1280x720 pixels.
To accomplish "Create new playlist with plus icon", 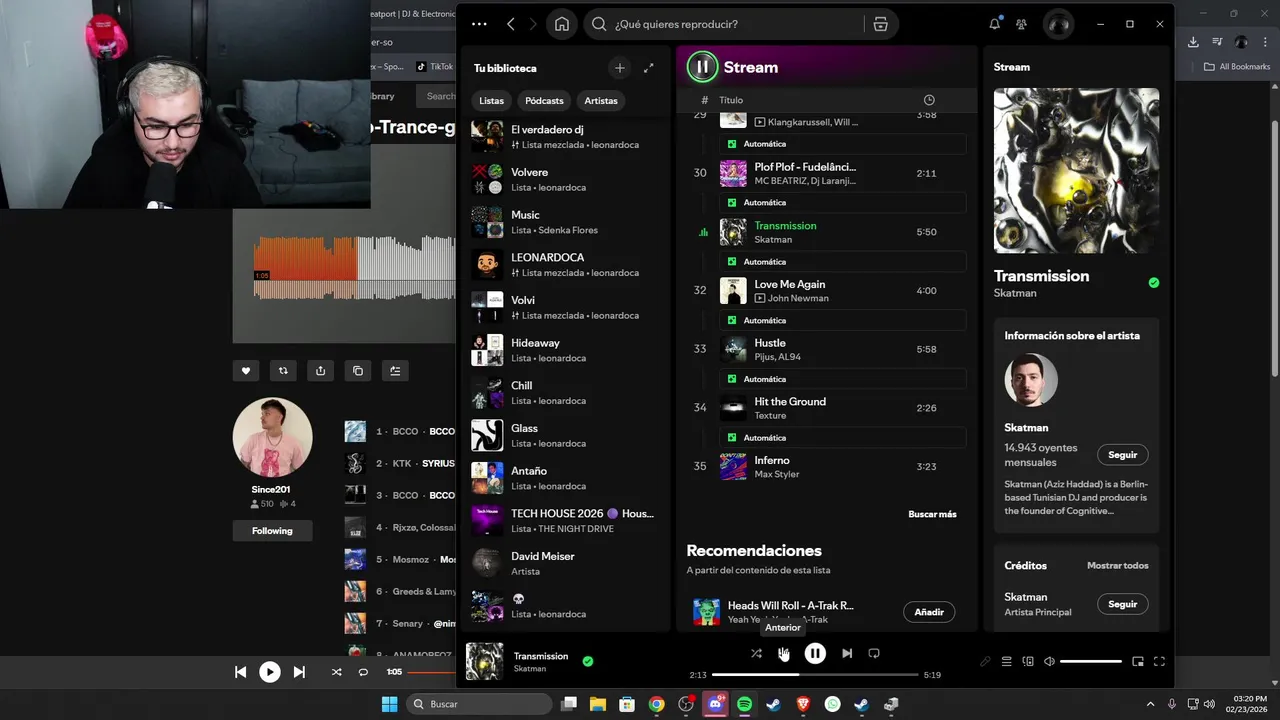I will [x=620, y=68].
